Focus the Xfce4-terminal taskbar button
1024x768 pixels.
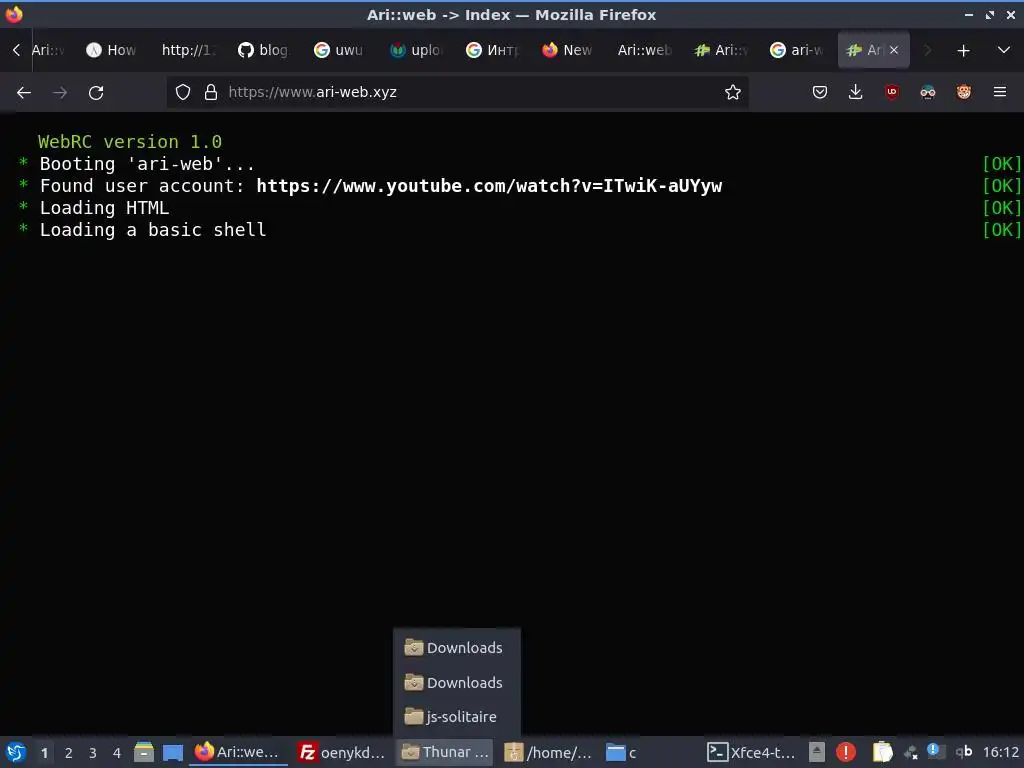click(751, 752)
